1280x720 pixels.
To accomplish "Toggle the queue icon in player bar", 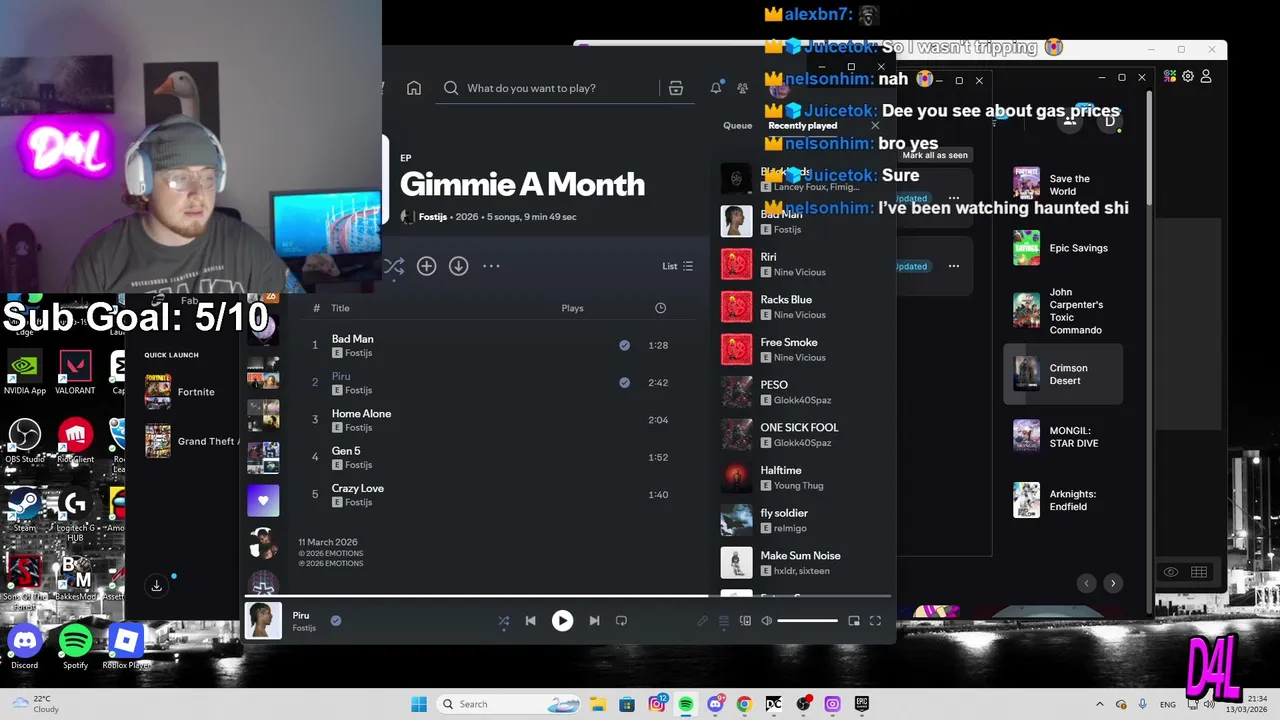I will tap(724, 621).
